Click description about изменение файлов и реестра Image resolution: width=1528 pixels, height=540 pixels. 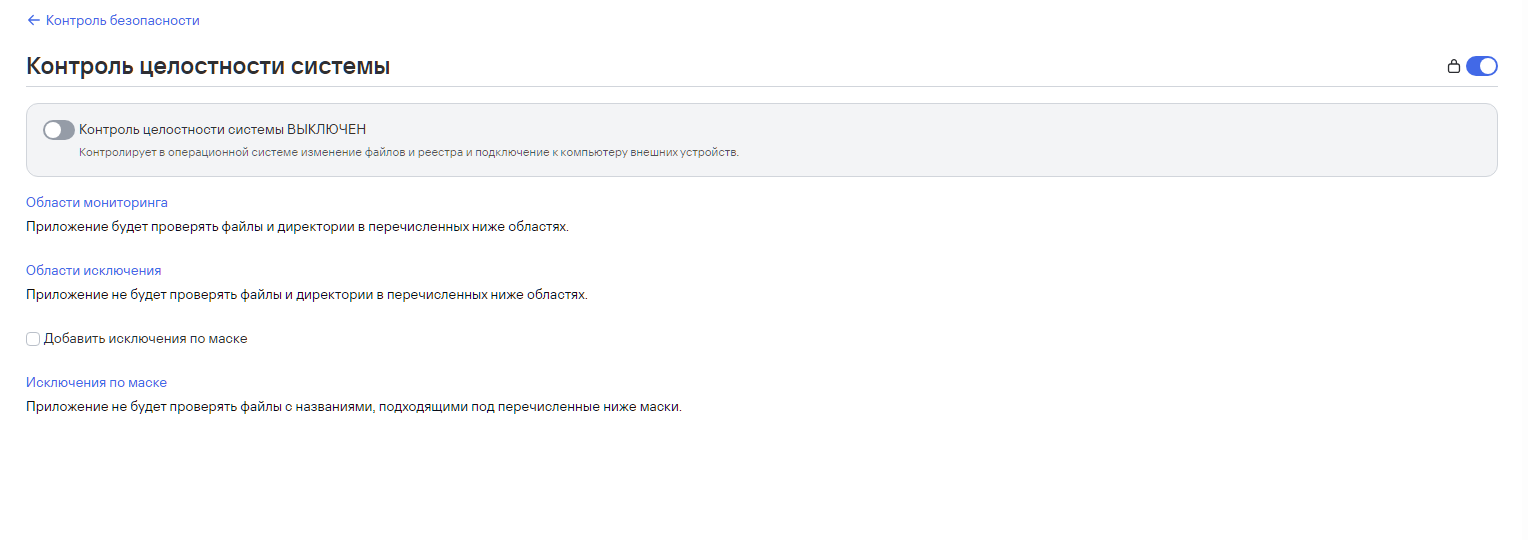(x=409, y=153)
